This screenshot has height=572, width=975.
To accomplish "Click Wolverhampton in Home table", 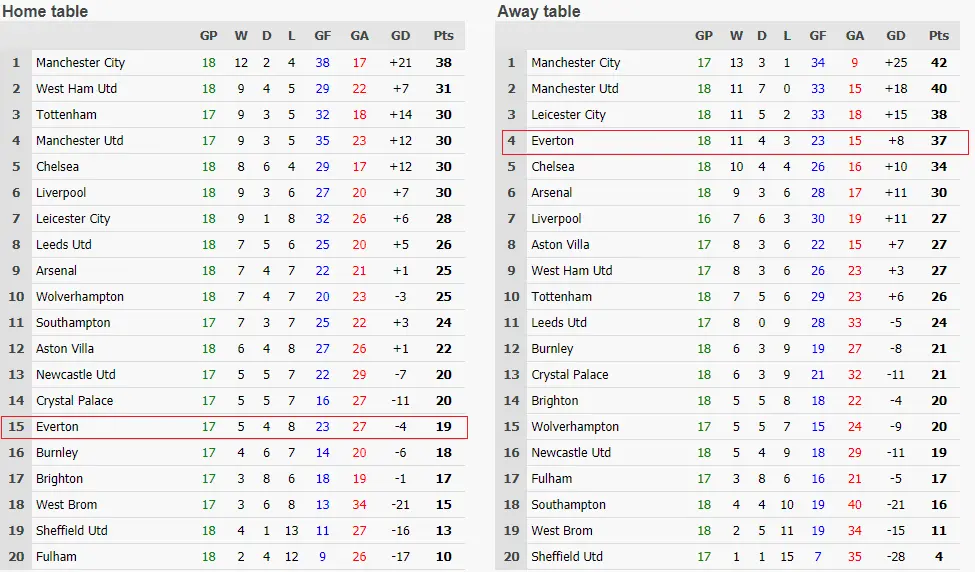I will pos(80,297).
